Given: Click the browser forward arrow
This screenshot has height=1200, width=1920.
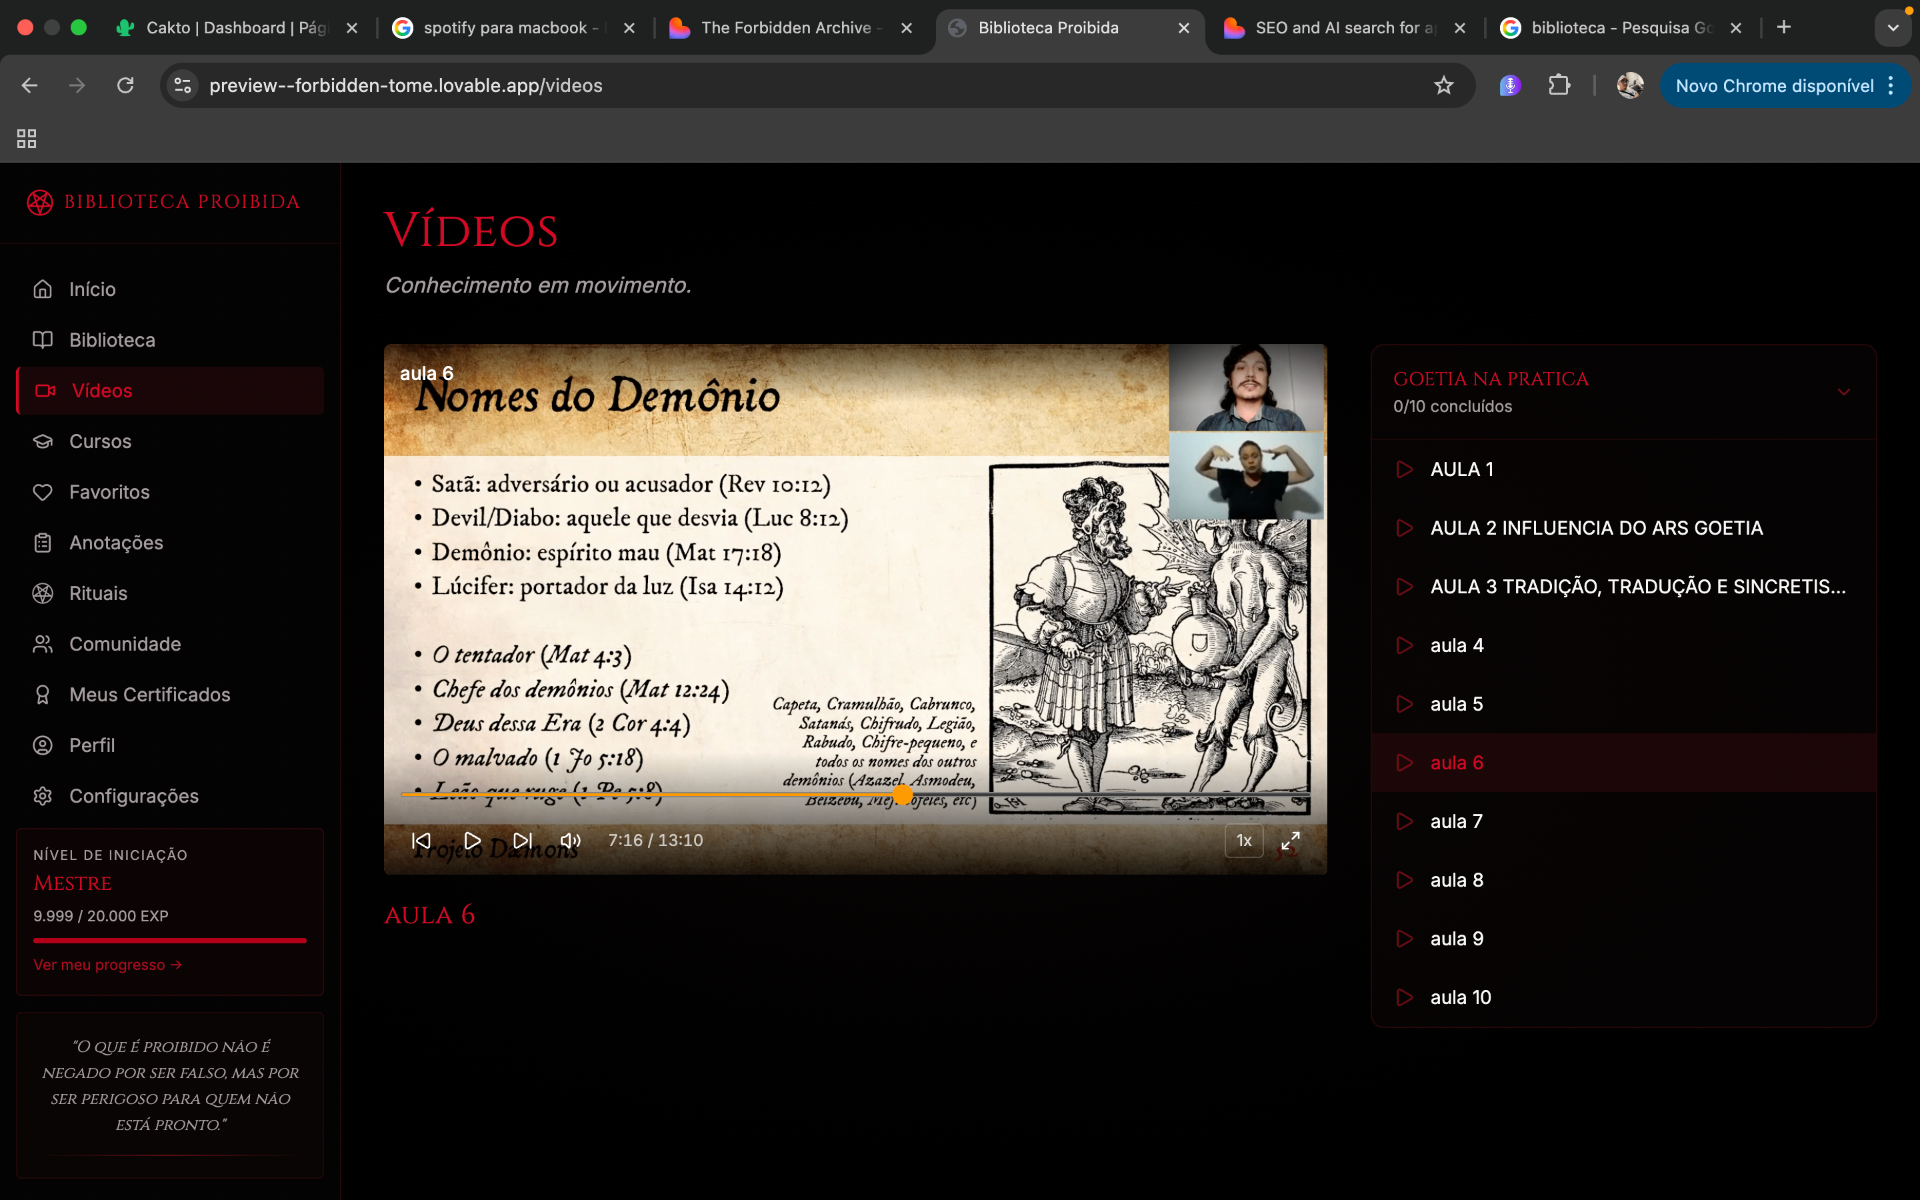Looking at the screenshot, I should pos(77,86).
